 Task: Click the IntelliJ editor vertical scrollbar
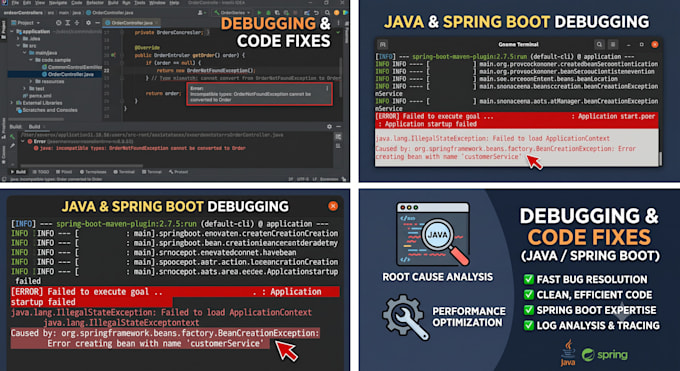[341, 77]
